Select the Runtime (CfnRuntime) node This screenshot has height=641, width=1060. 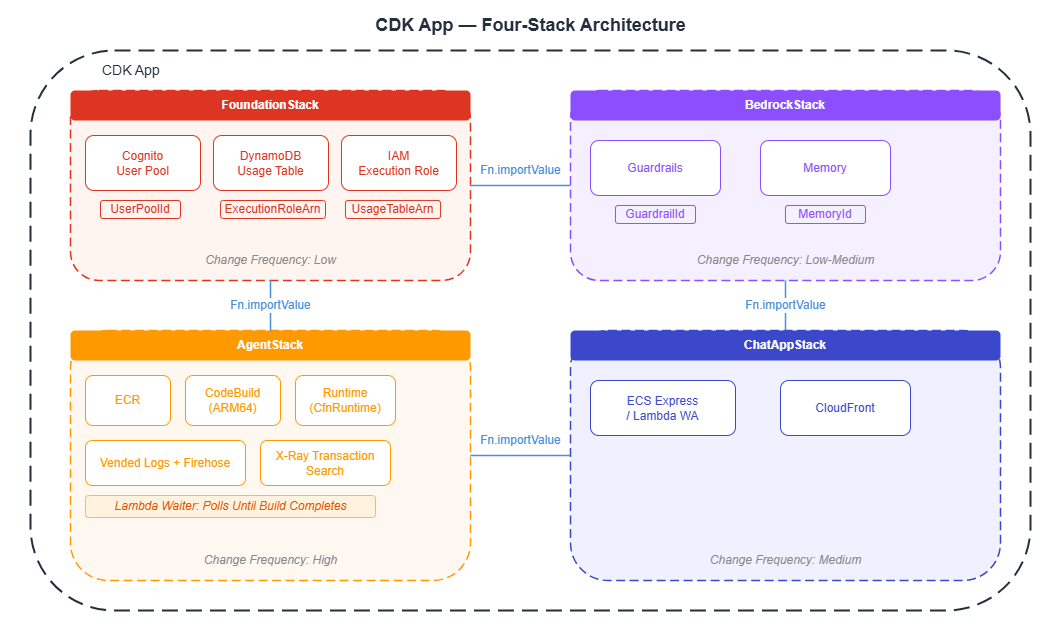click(345, 400)
